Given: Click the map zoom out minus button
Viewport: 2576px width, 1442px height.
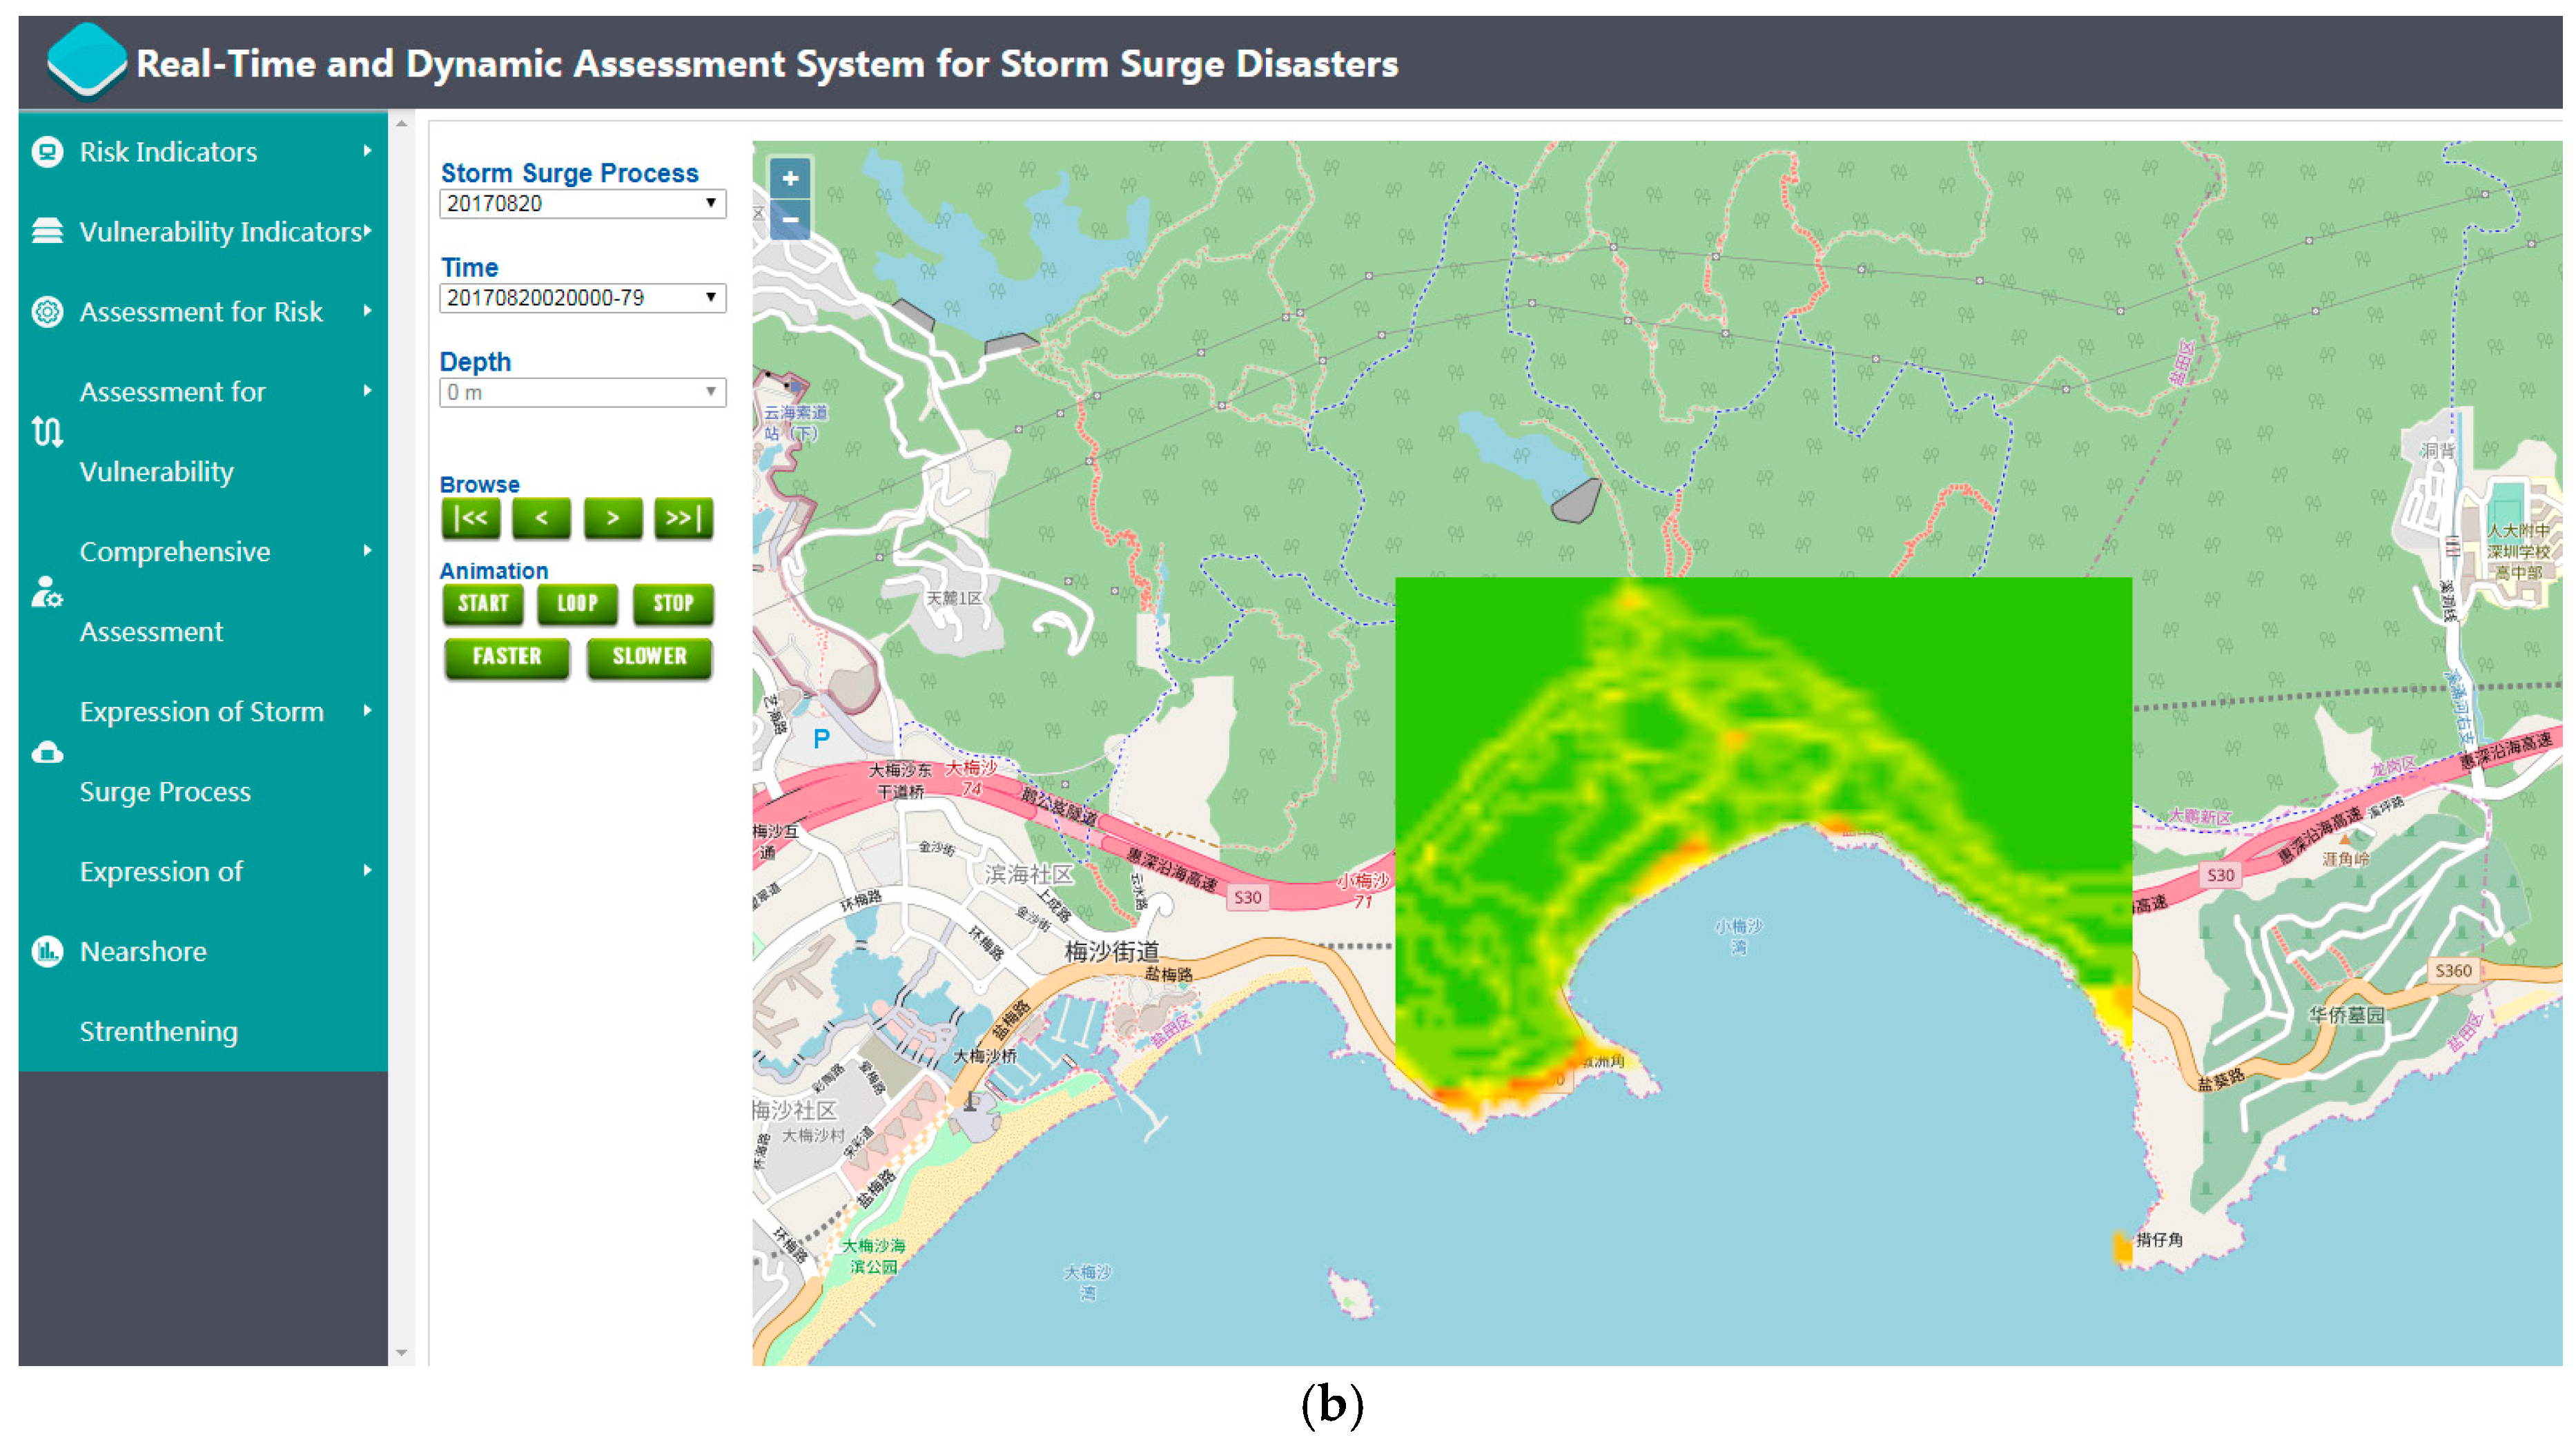Looking at the screenshot, I should pyautogui.click(x=789, y=219).
